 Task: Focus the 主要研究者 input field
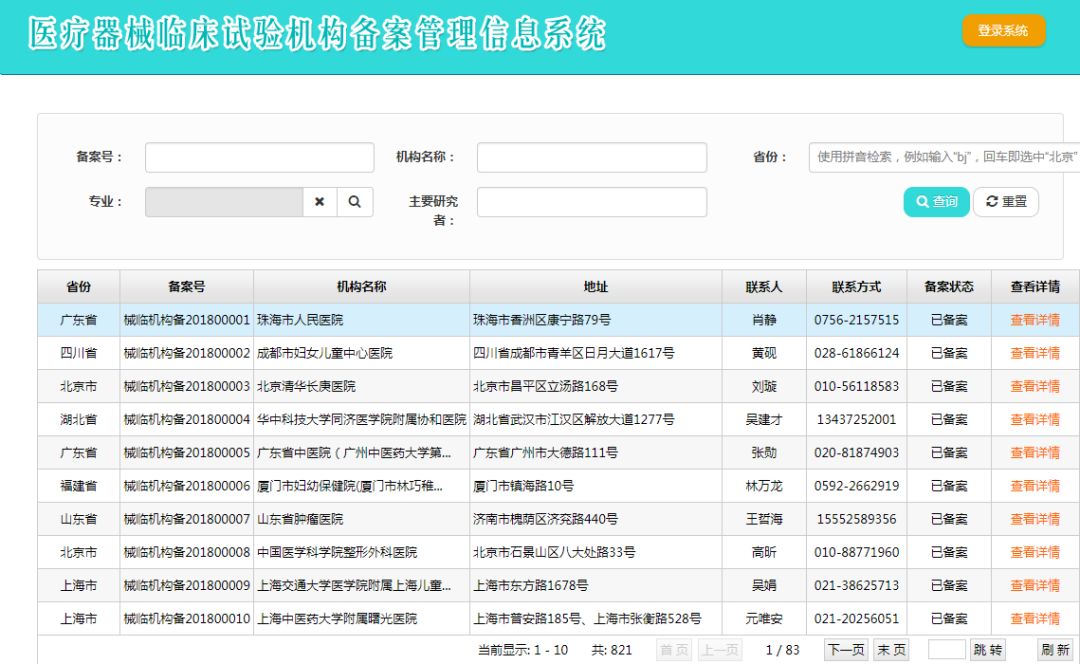(592, 202)
